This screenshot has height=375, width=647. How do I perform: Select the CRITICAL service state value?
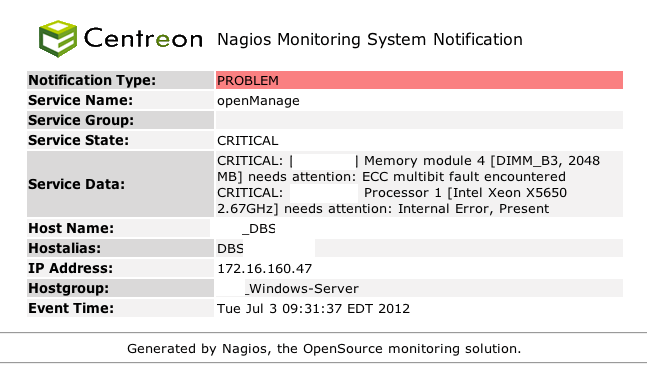click(x=248, y=141)
